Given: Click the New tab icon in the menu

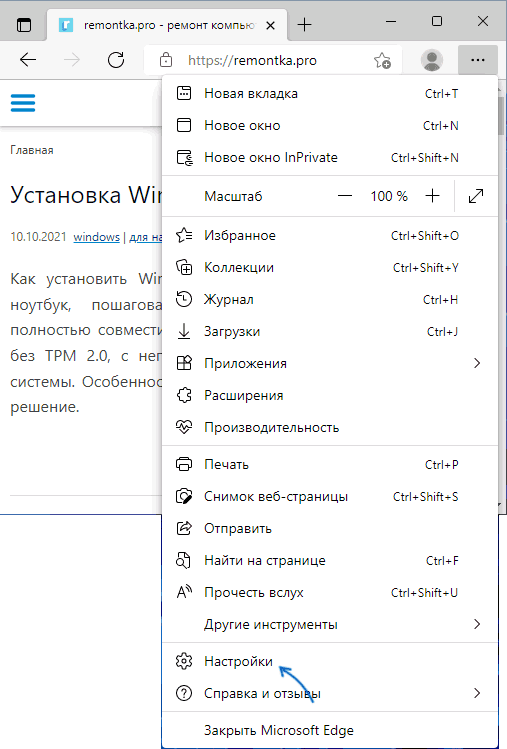Looking at the screenshot, I should click(x=184, y=93).
